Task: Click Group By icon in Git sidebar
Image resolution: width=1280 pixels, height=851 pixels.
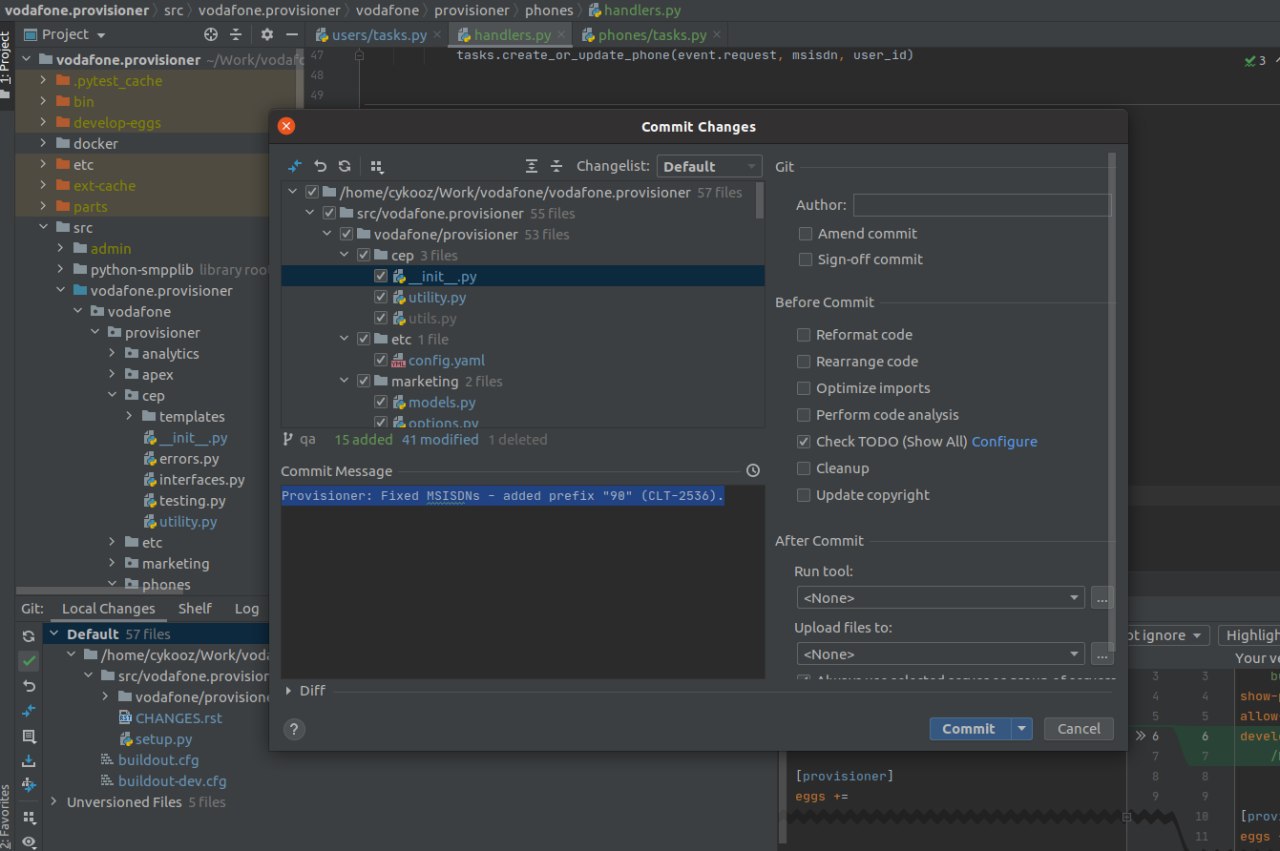Action: [29, 817]
